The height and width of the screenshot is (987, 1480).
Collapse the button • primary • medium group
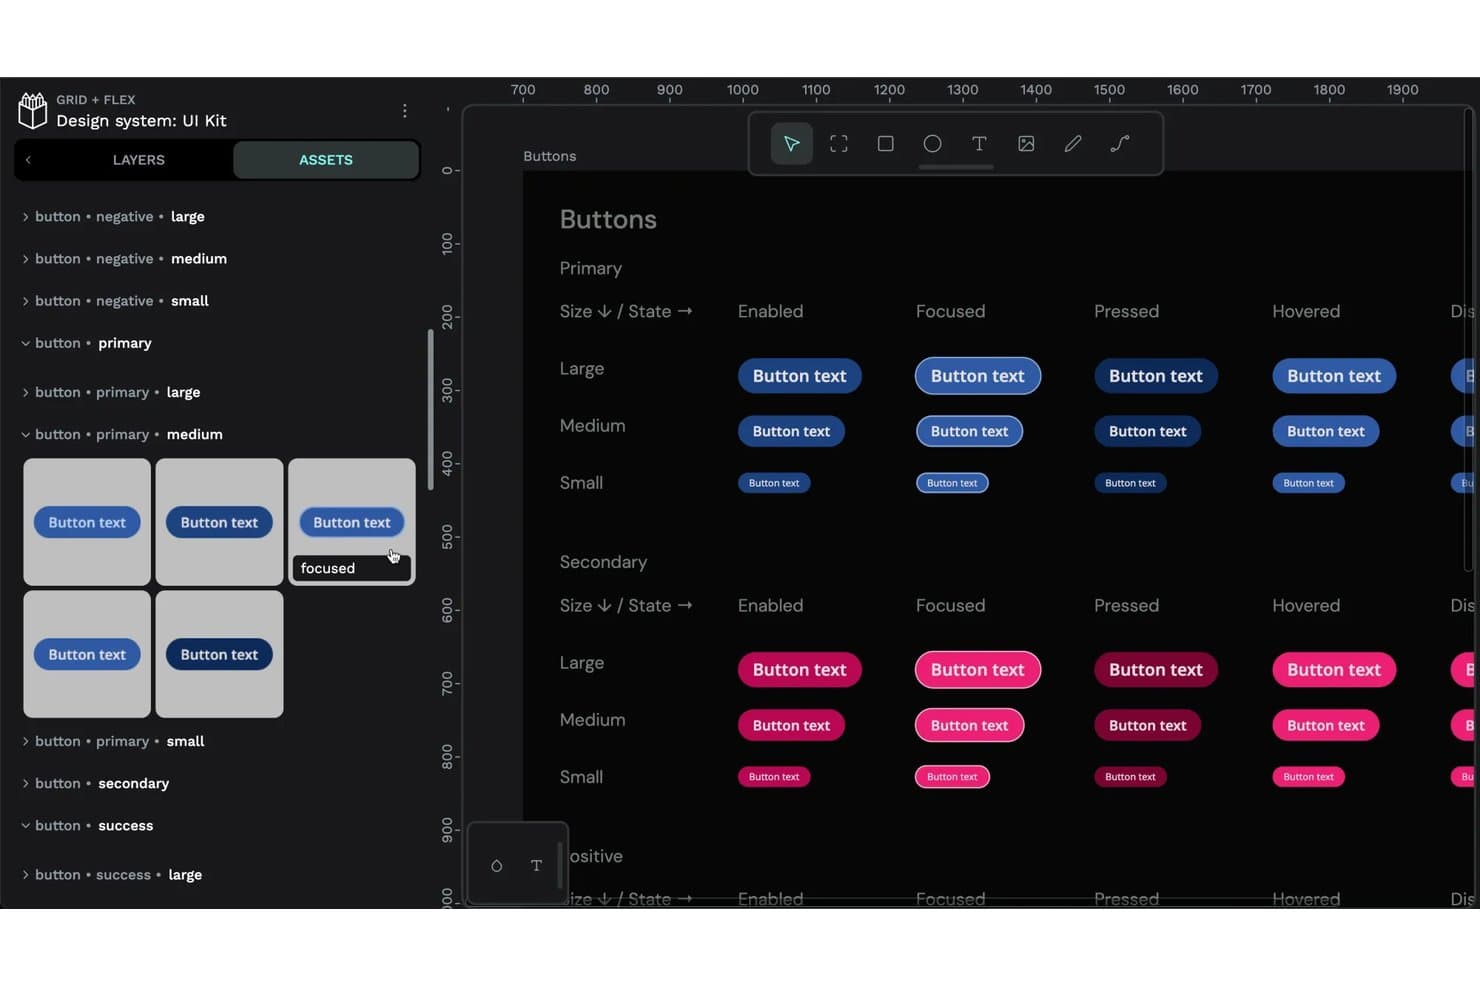click(x=122, y=434)
